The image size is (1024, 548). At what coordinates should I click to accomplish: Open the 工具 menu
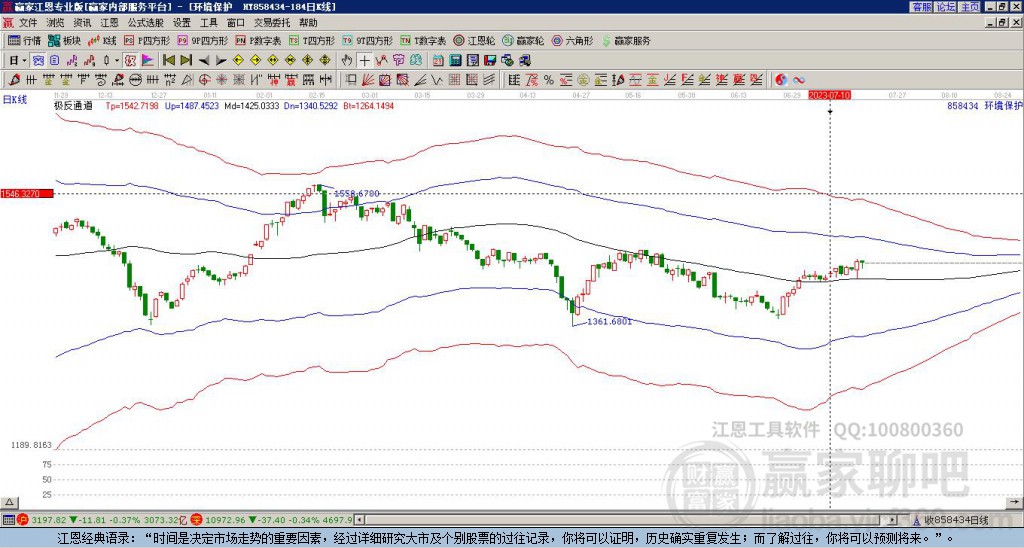[x=208, y=23]
